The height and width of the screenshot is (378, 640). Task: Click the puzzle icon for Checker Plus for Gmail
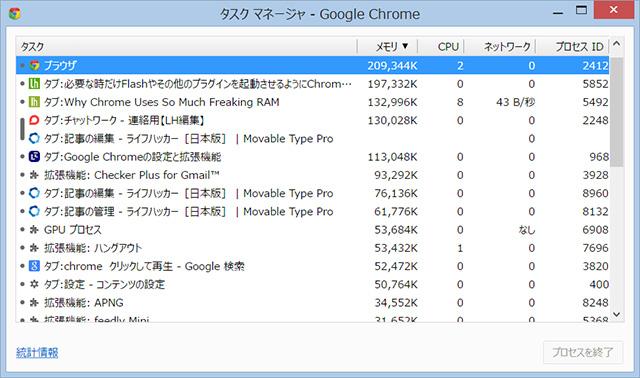pyautogui.click(x=34, y=175)
